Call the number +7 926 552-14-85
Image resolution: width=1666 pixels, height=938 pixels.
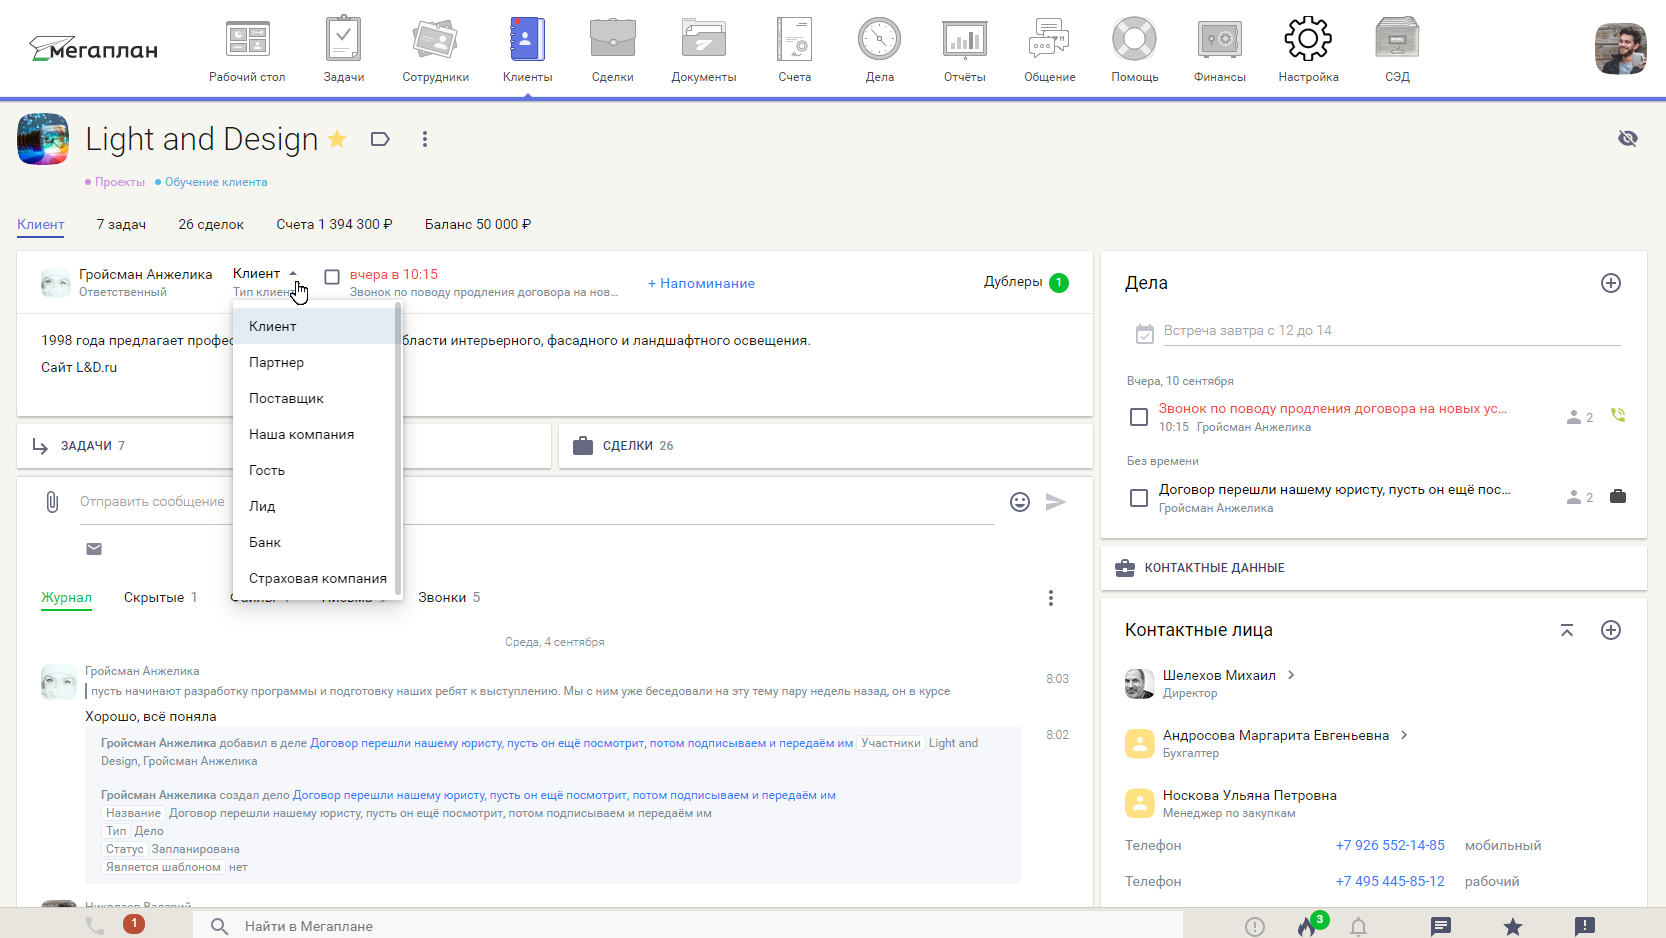coord(1390,845)
